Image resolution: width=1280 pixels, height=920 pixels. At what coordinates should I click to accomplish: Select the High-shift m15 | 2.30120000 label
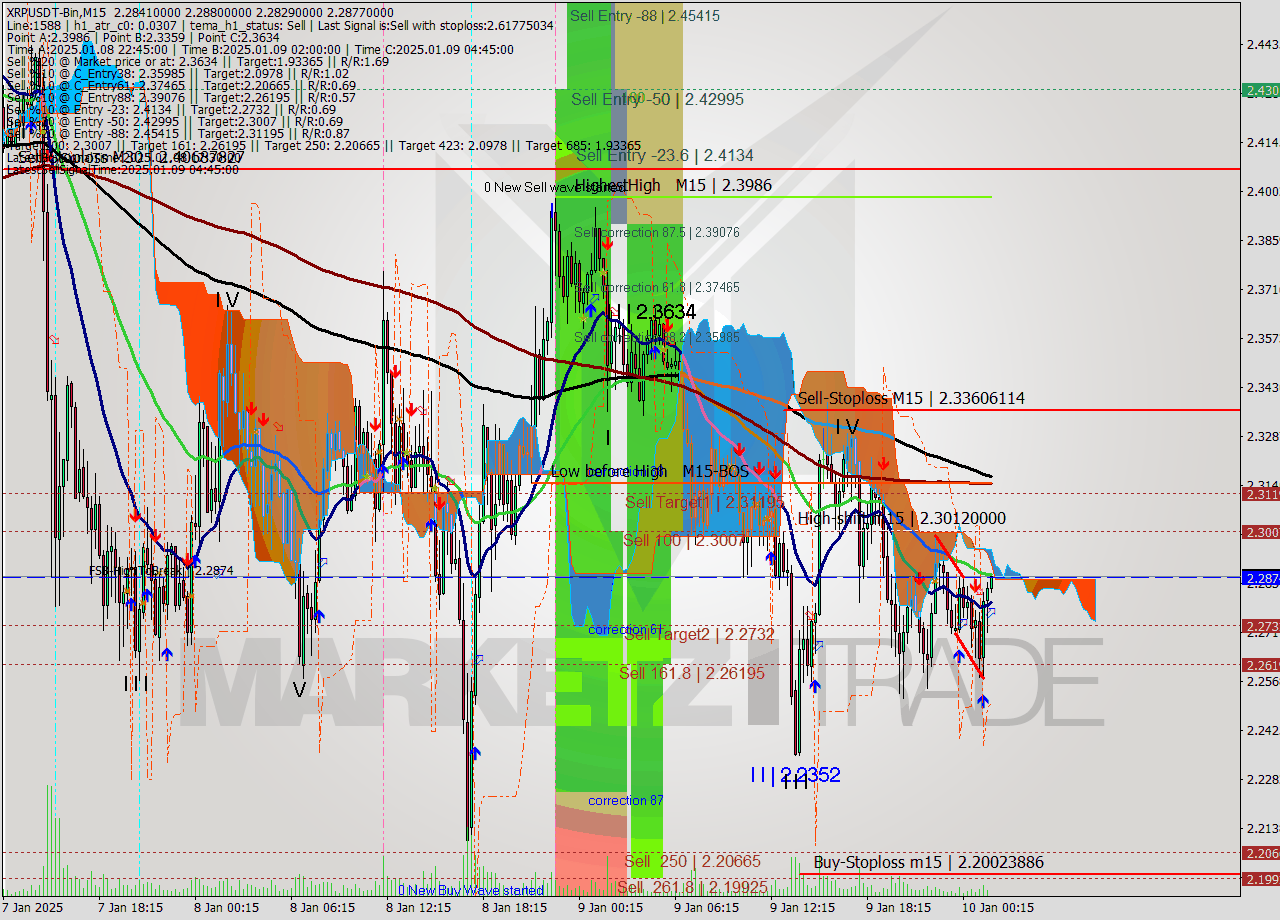coord(901,518)
